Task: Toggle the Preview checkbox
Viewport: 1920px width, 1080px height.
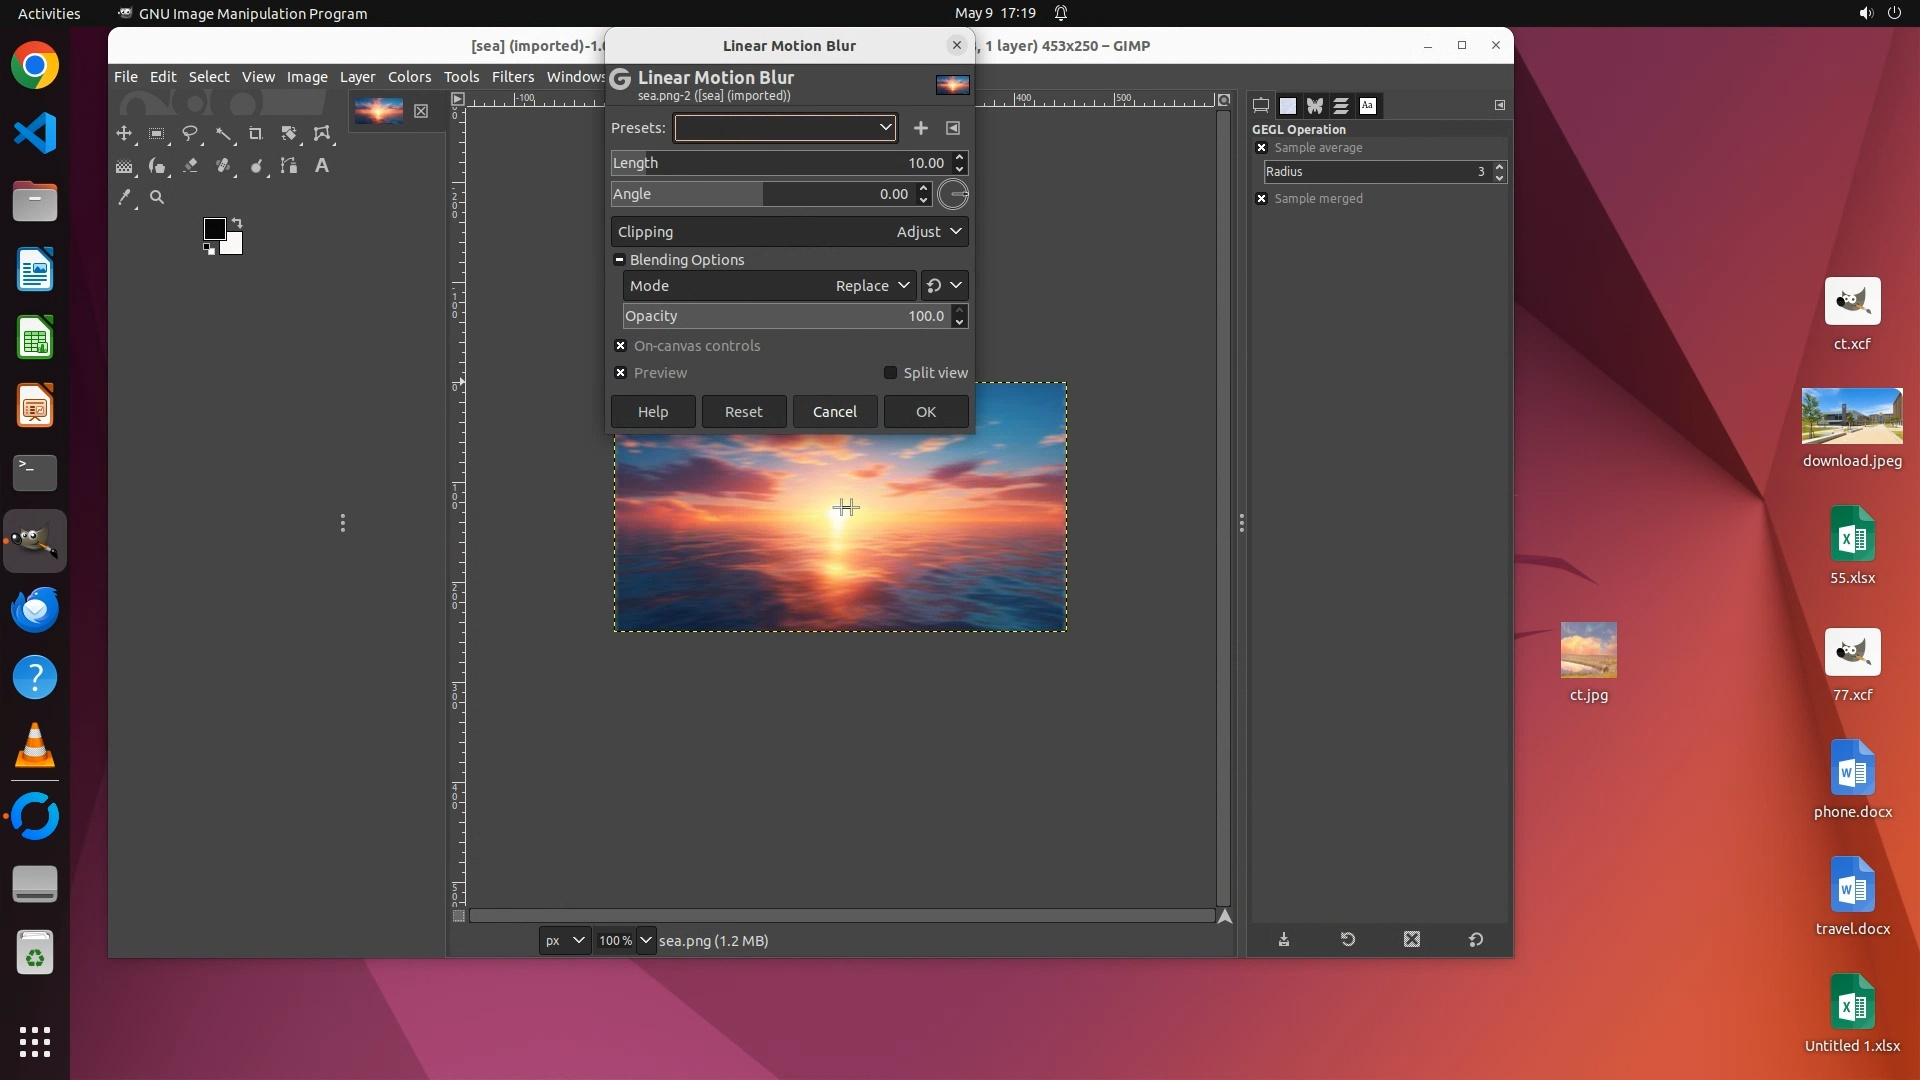Action: [x=621, y=373]
